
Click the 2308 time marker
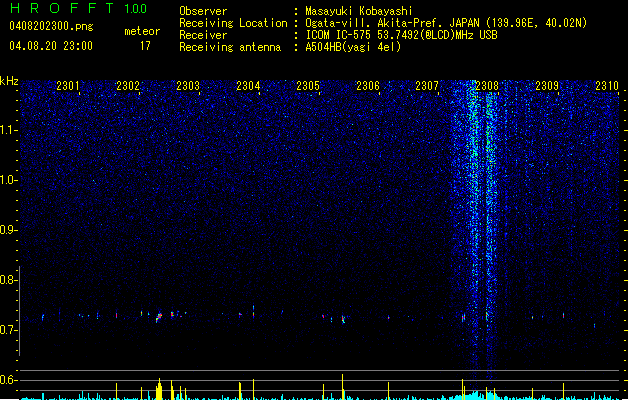click(x=487, y=86)
